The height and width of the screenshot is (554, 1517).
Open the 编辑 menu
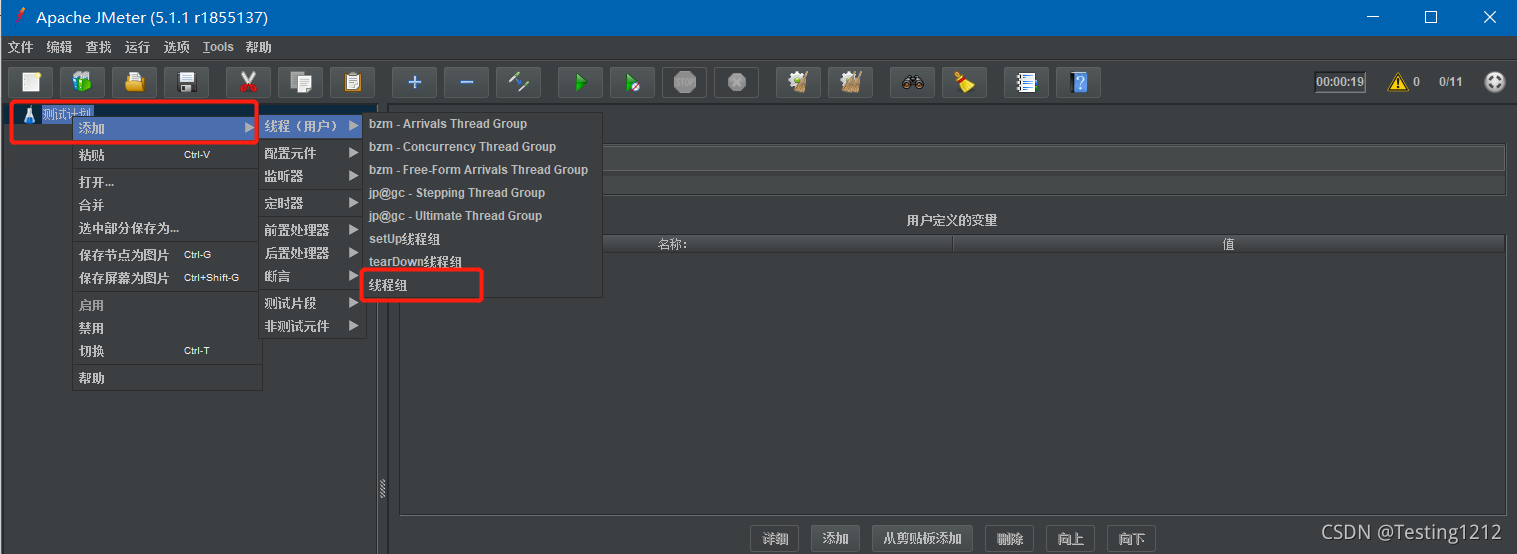click(x=59, y=47)
